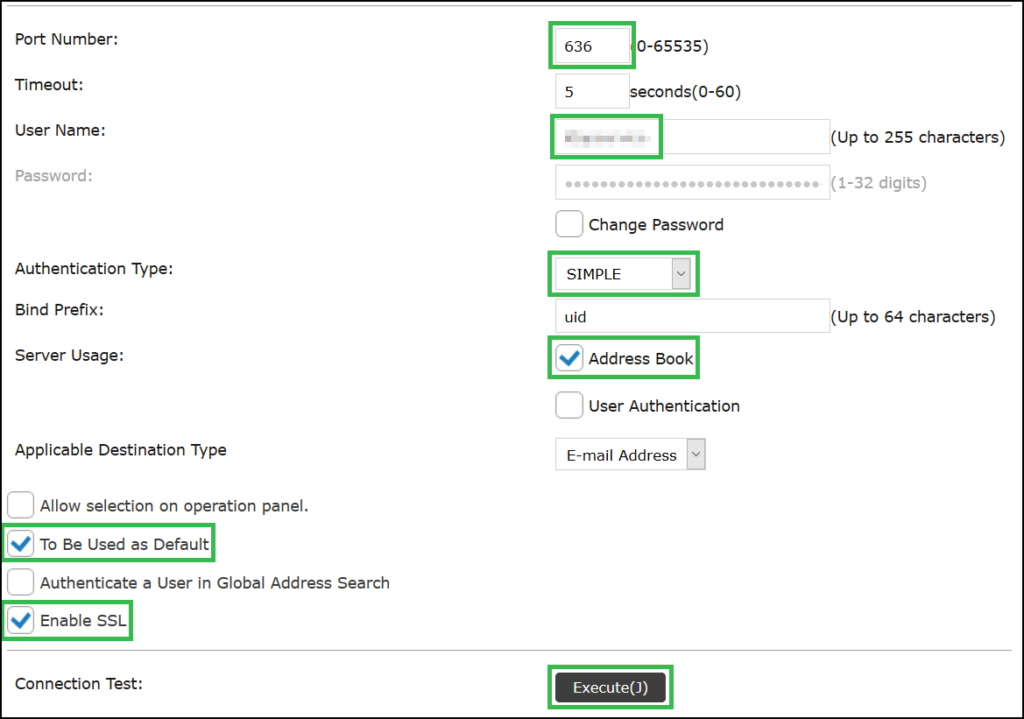Screen dimensions: 1024x719
Task: Enable Allow selection on operation panel
Action: coord(20,505)
